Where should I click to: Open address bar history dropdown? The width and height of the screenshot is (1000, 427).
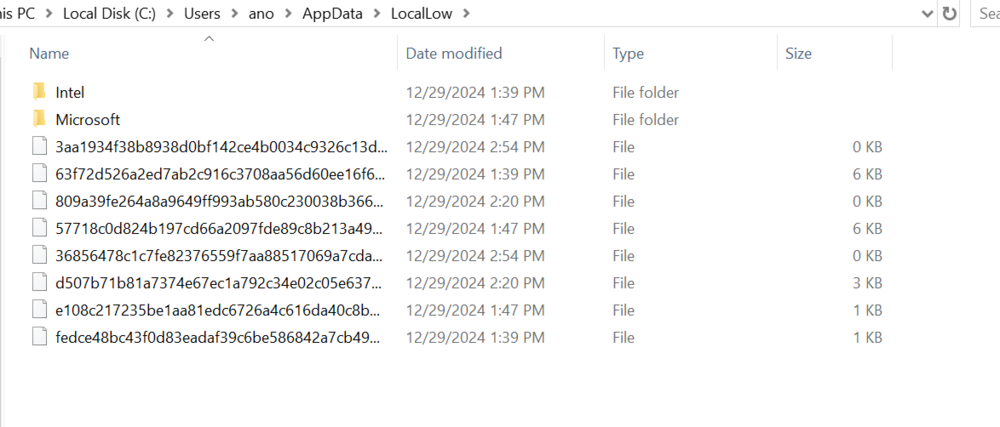point(927,14)
